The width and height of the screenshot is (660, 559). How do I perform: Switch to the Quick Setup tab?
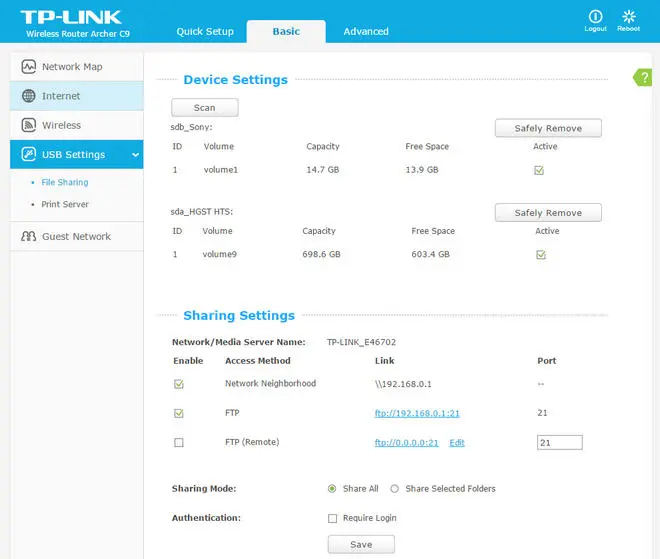click(205, 31)
